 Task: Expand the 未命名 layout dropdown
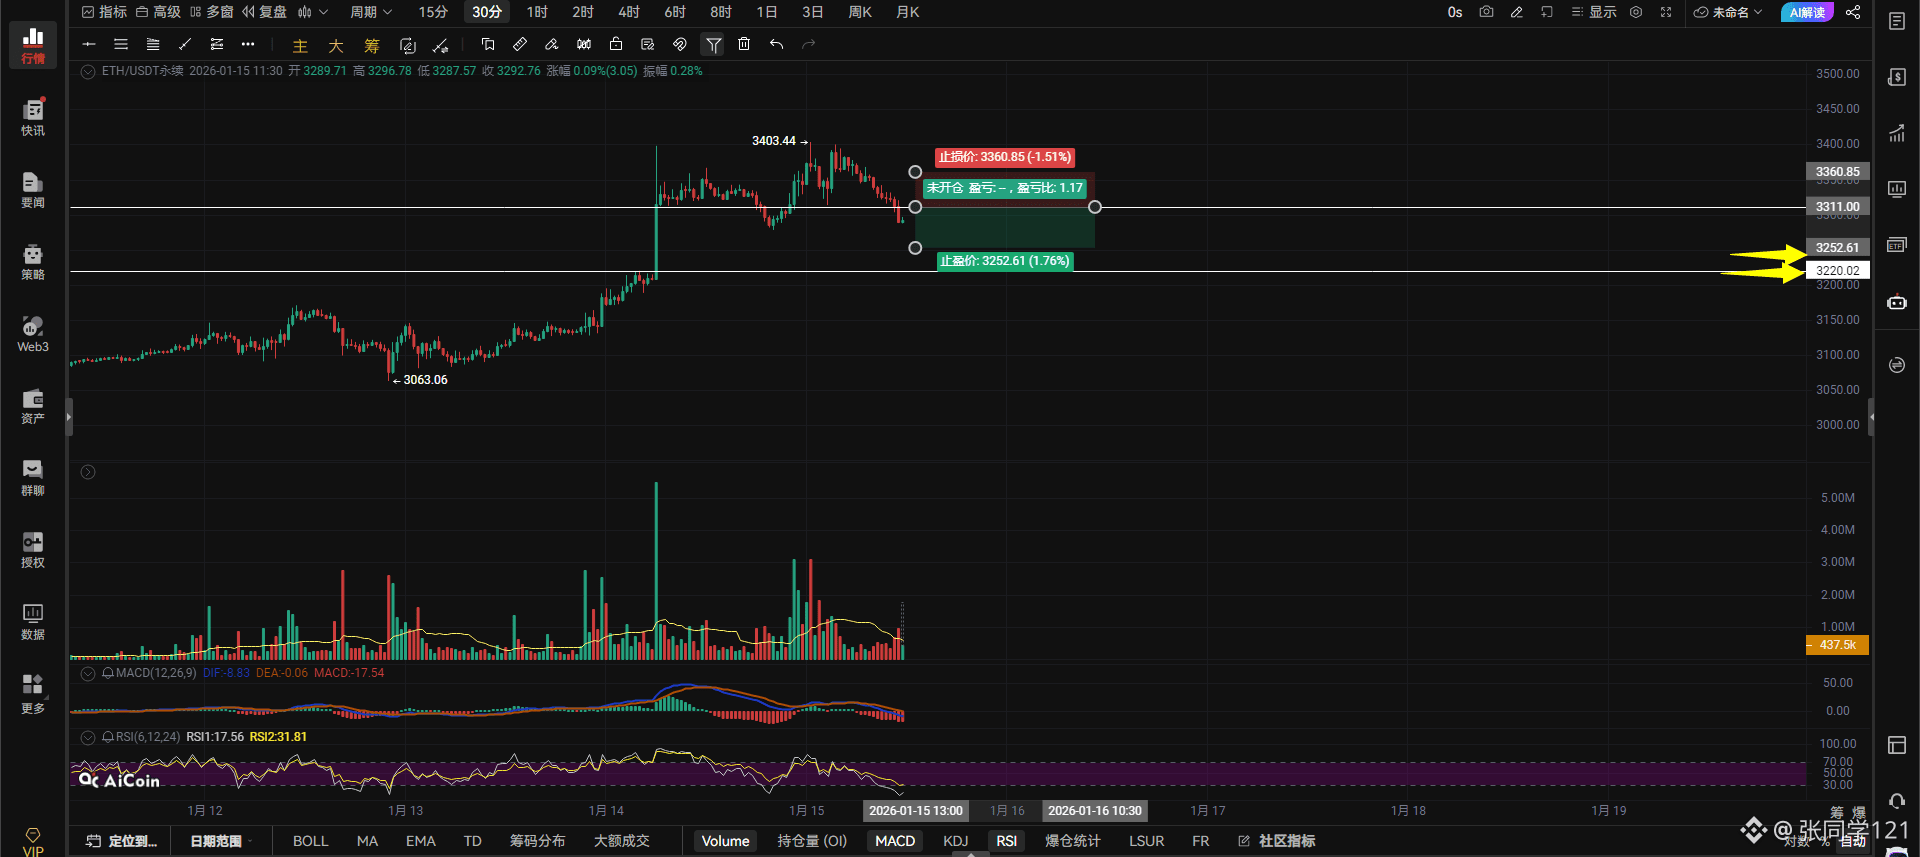1728,12
